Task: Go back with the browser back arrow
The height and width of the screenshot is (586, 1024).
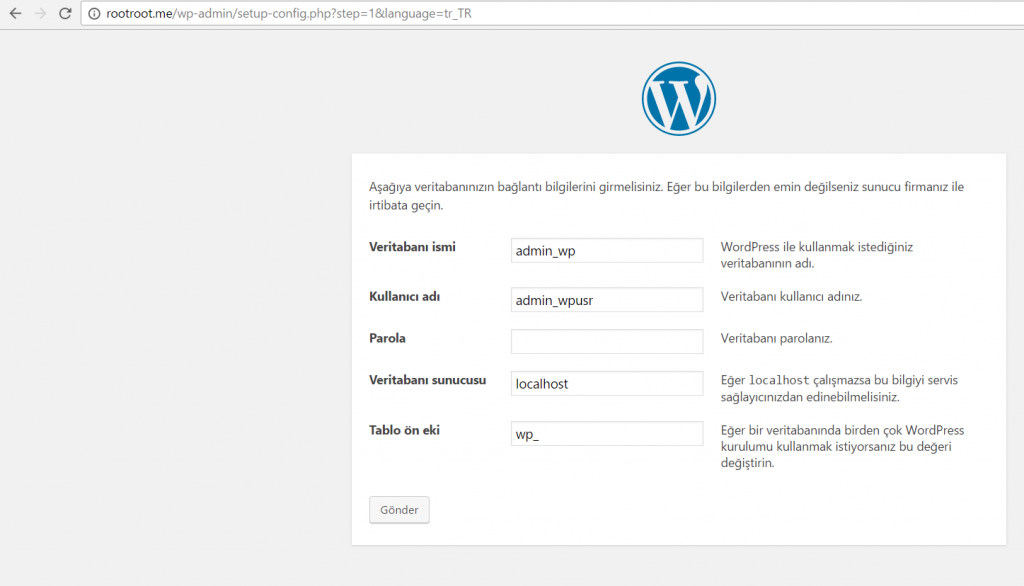Action: 16,13
